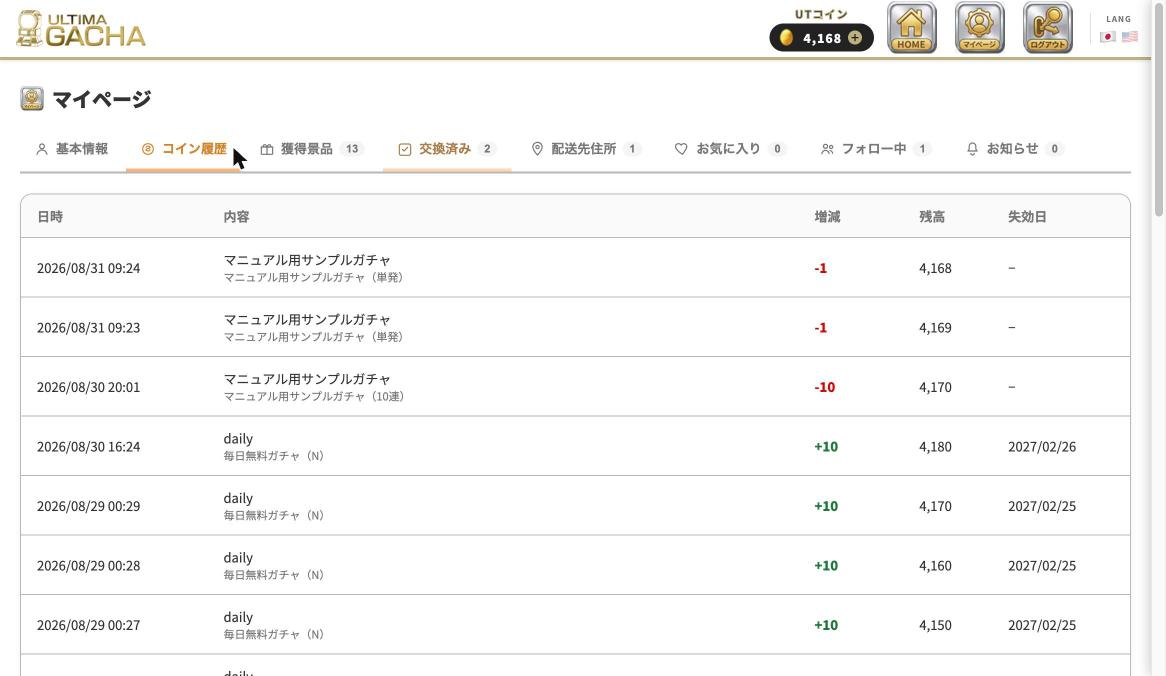Click the UTコイン balance 4,168

click(822, 38)
